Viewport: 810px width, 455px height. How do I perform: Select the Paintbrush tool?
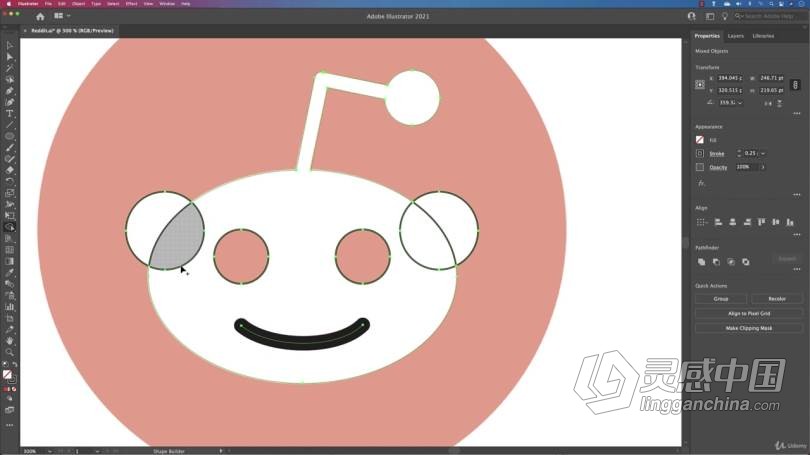[x=9, y=148]
